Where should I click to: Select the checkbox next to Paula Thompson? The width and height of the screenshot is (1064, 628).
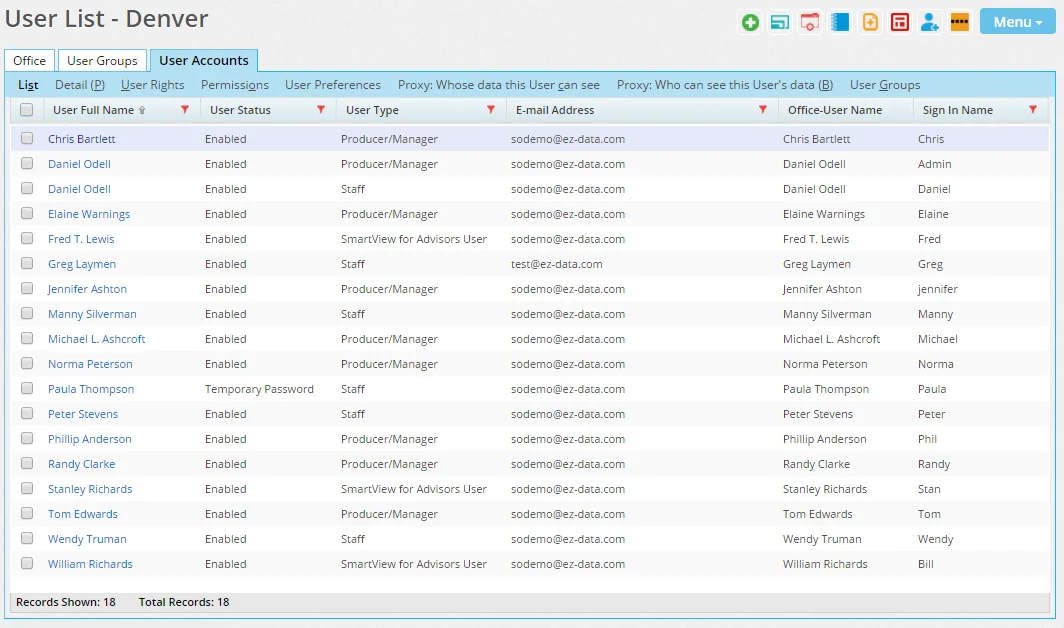tap(27, 389)
